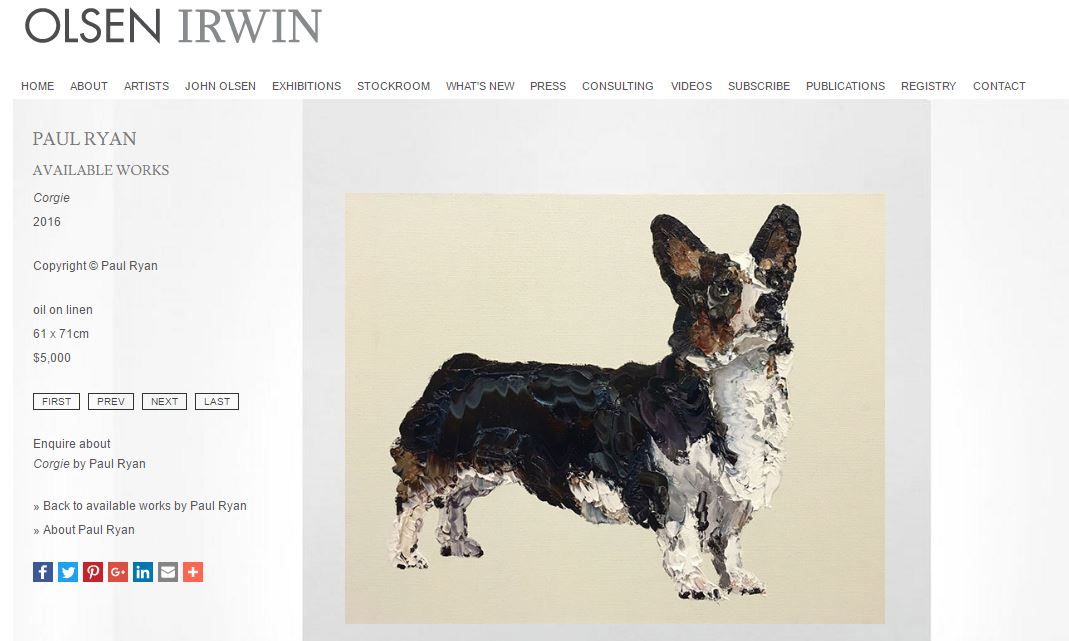Jump to LAST artwork
Viewport: 1069px width, 641px height.
click(217, 402)
